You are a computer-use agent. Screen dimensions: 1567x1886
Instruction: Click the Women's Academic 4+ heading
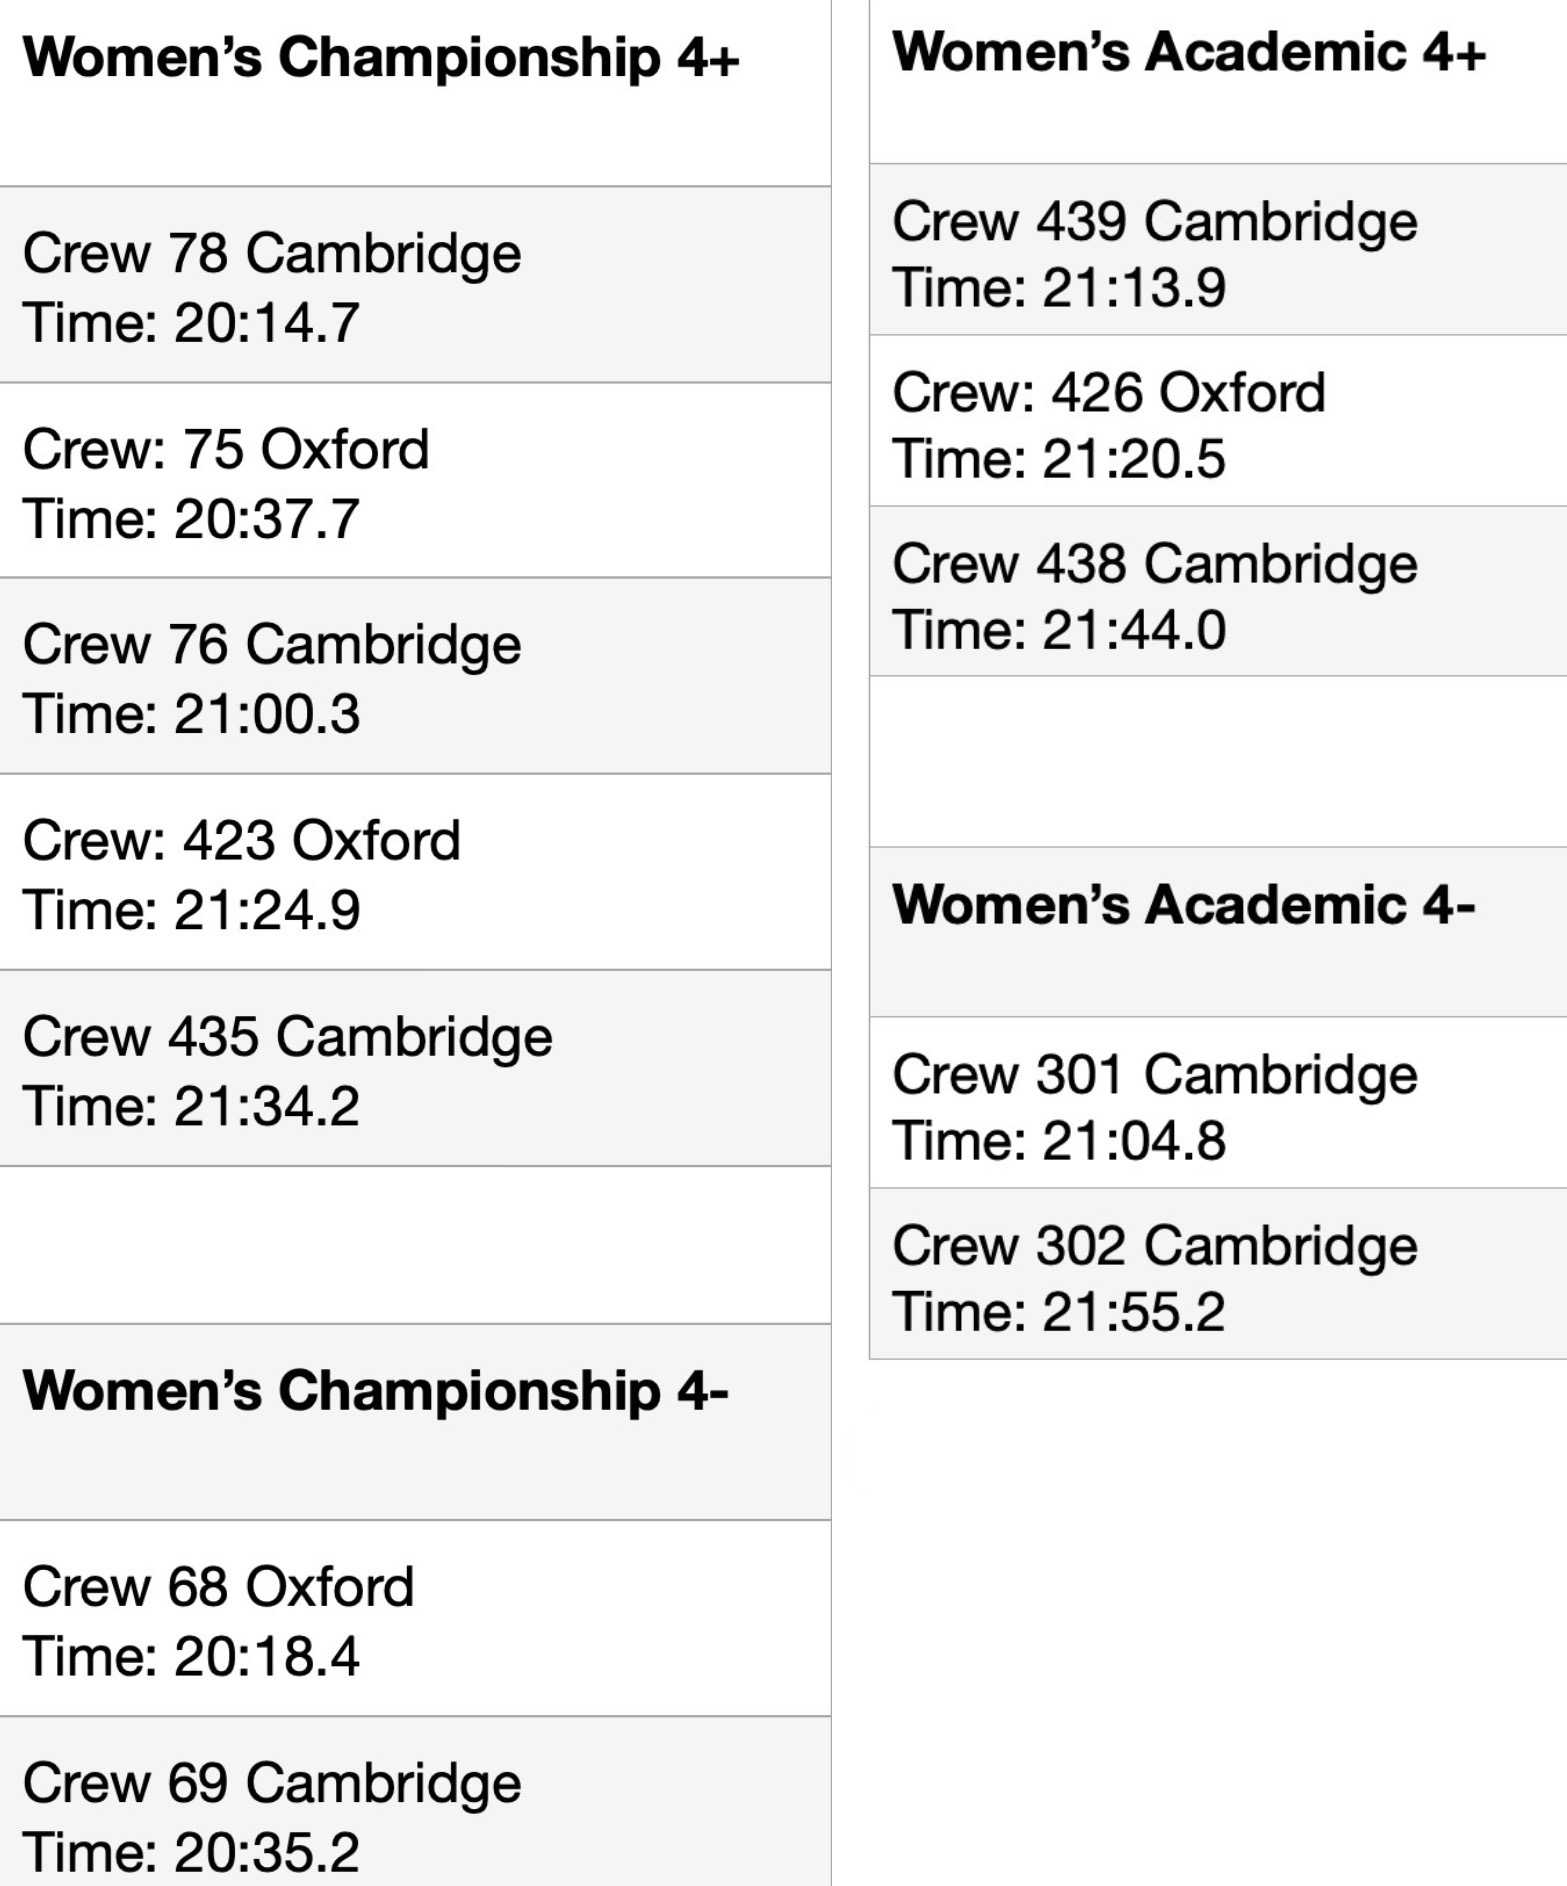tap(1188, 52)
